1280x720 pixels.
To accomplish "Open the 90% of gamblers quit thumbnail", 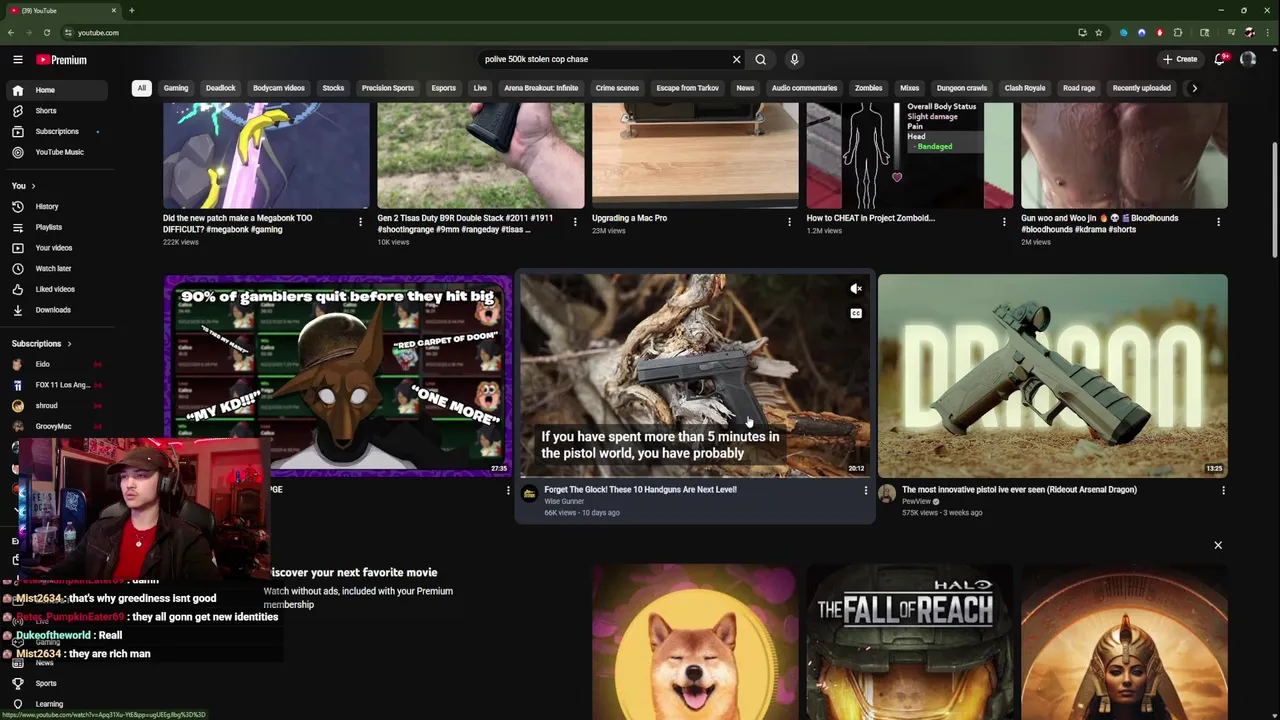I will tap(338, 376).
